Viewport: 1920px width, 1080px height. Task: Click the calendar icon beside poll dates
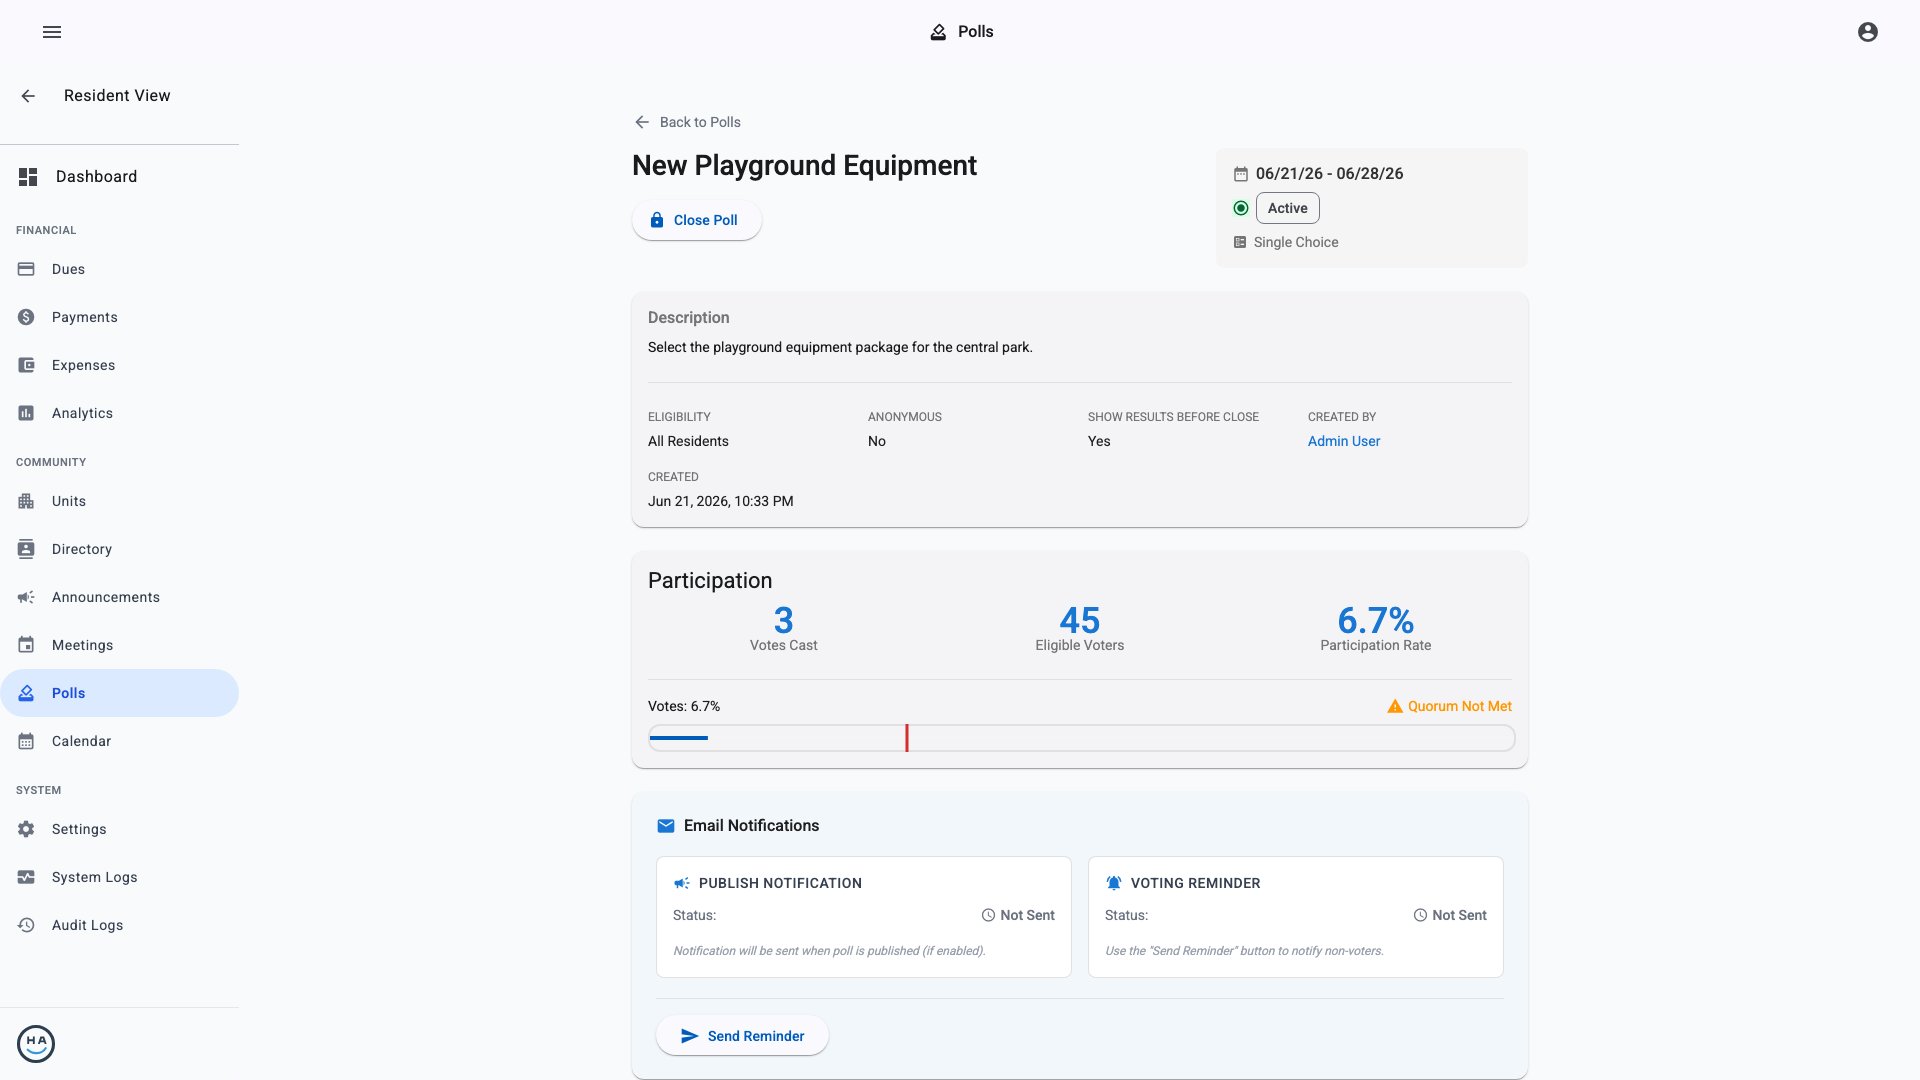pyautogui.click(x=1240, y=174)
